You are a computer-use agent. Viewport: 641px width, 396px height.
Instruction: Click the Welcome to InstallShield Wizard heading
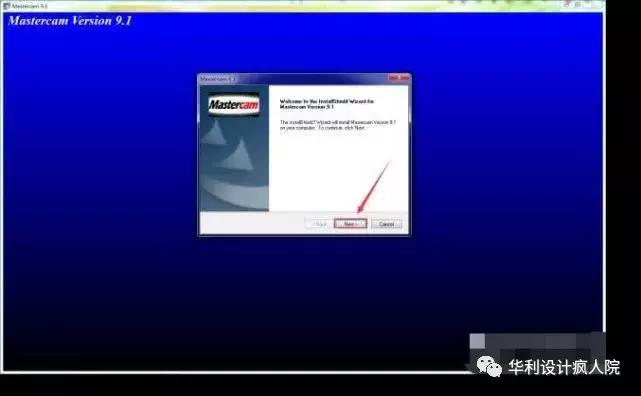(x=327, y=104)
